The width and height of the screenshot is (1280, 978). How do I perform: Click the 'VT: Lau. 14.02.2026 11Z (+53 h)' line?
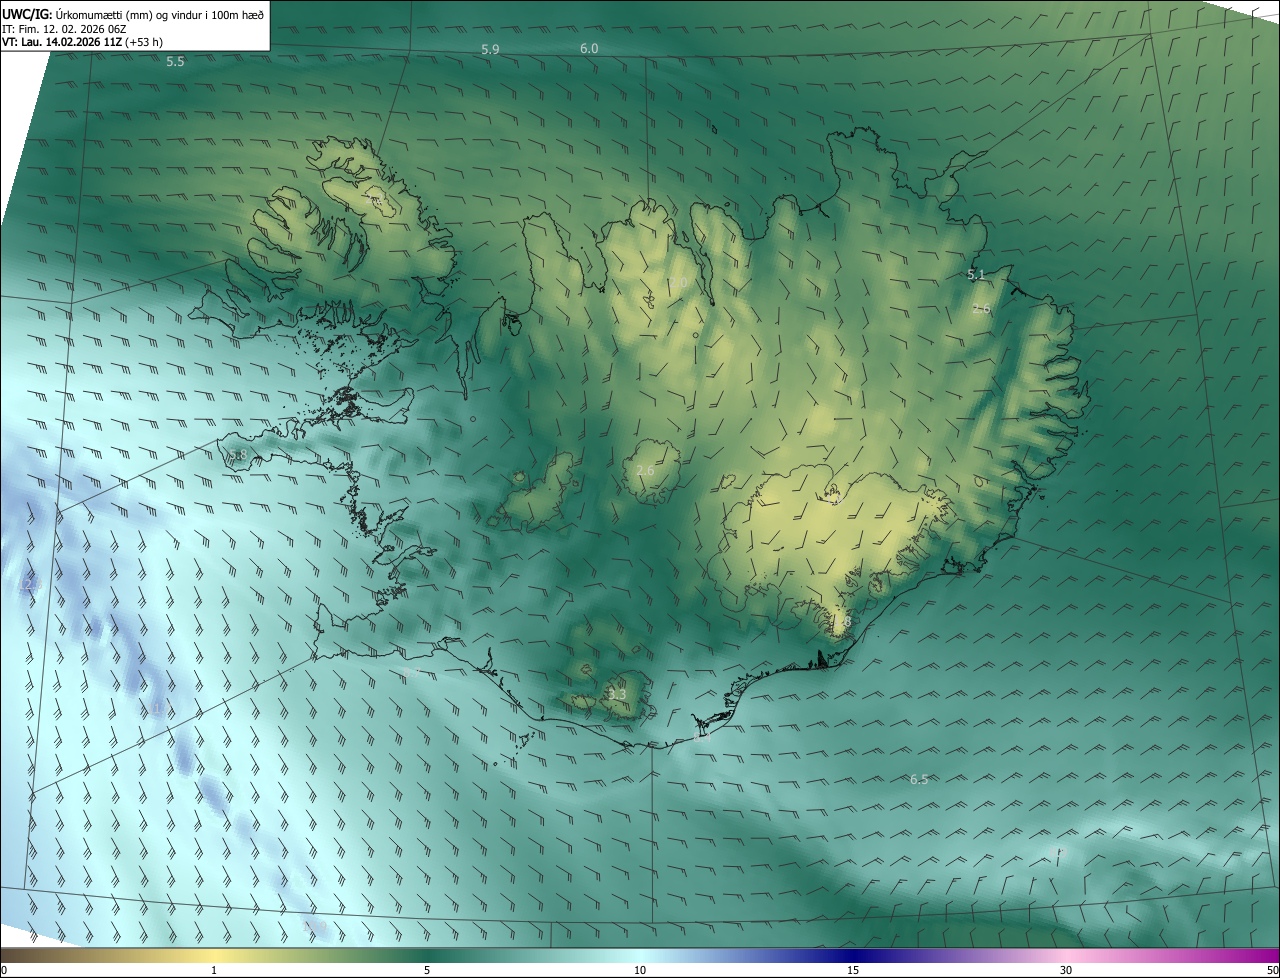coord(83,42)
